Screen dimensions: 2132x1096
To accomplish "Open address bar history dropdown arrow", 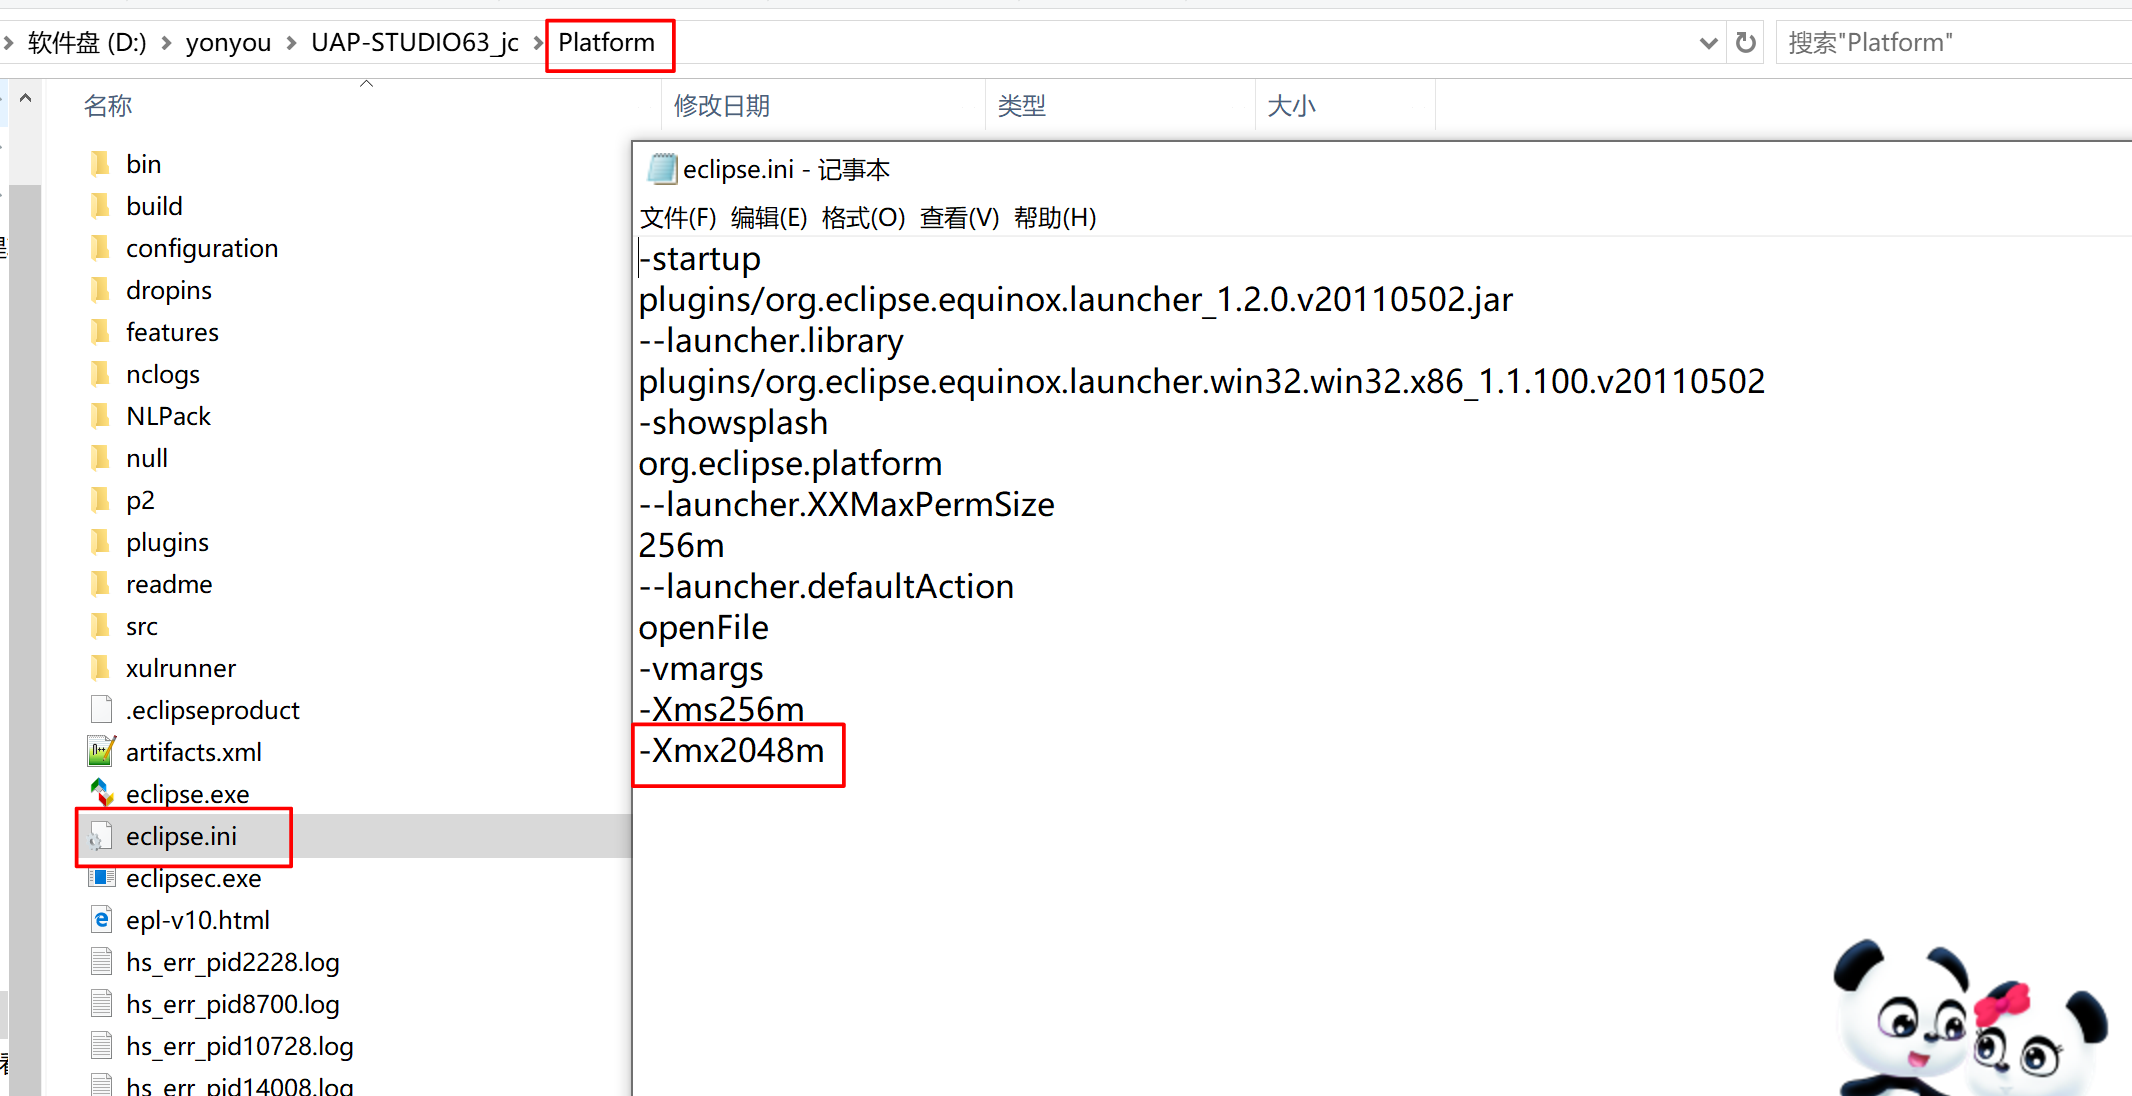I will click(x=1708, y=43).
